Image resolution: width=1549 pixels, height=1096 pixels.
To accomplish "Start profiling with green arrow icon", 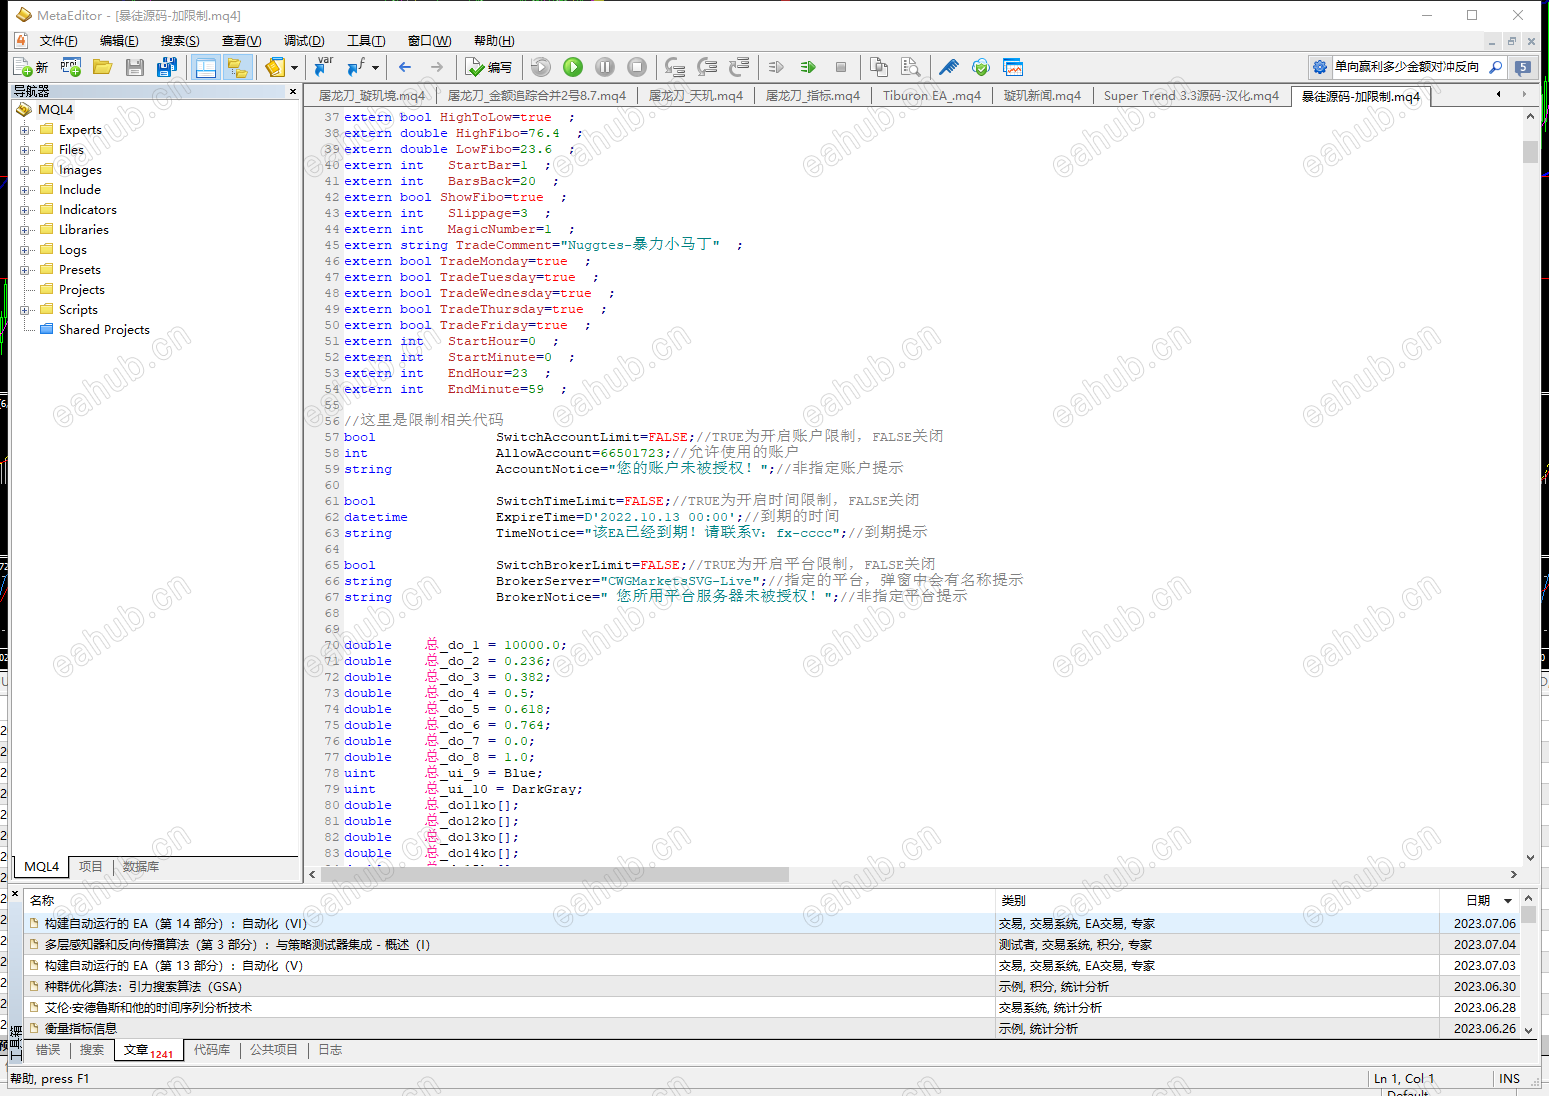I will coord(808,67).
